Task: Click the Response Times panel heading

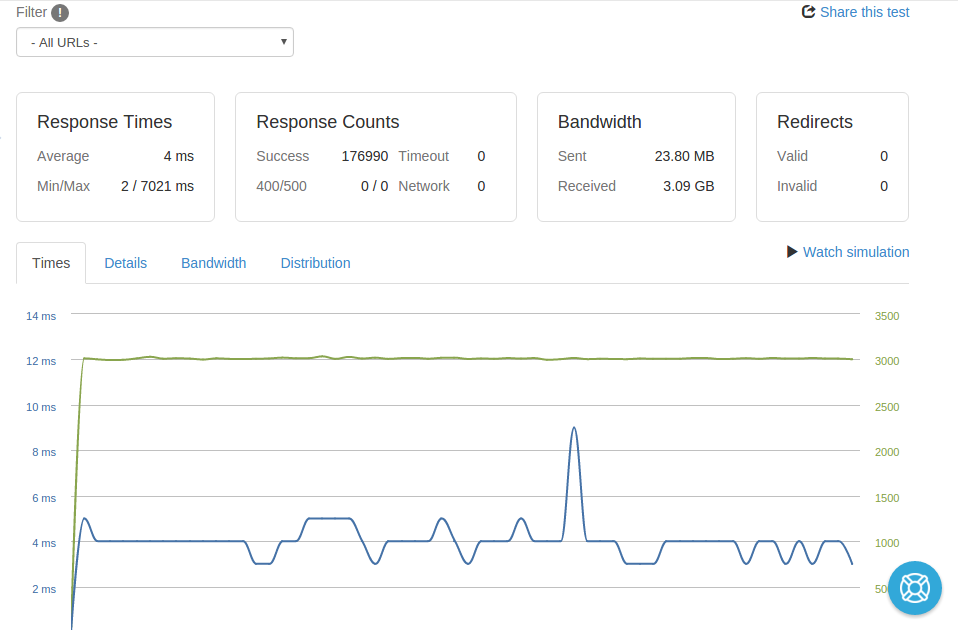Action: coord(104,122)
